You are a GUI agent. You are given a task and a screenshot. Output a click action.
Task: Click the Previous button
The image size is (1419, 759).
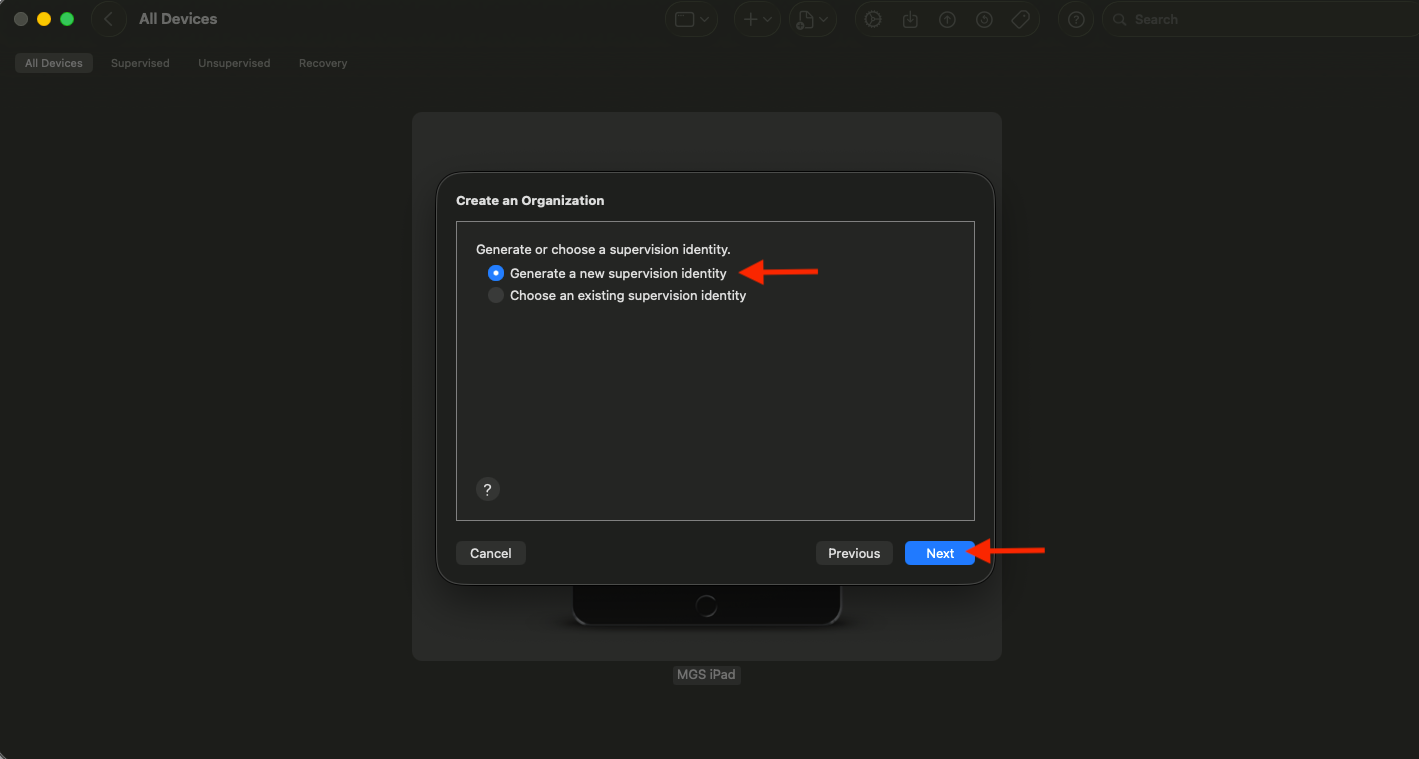pyautogui.click(x=853, y=553)
